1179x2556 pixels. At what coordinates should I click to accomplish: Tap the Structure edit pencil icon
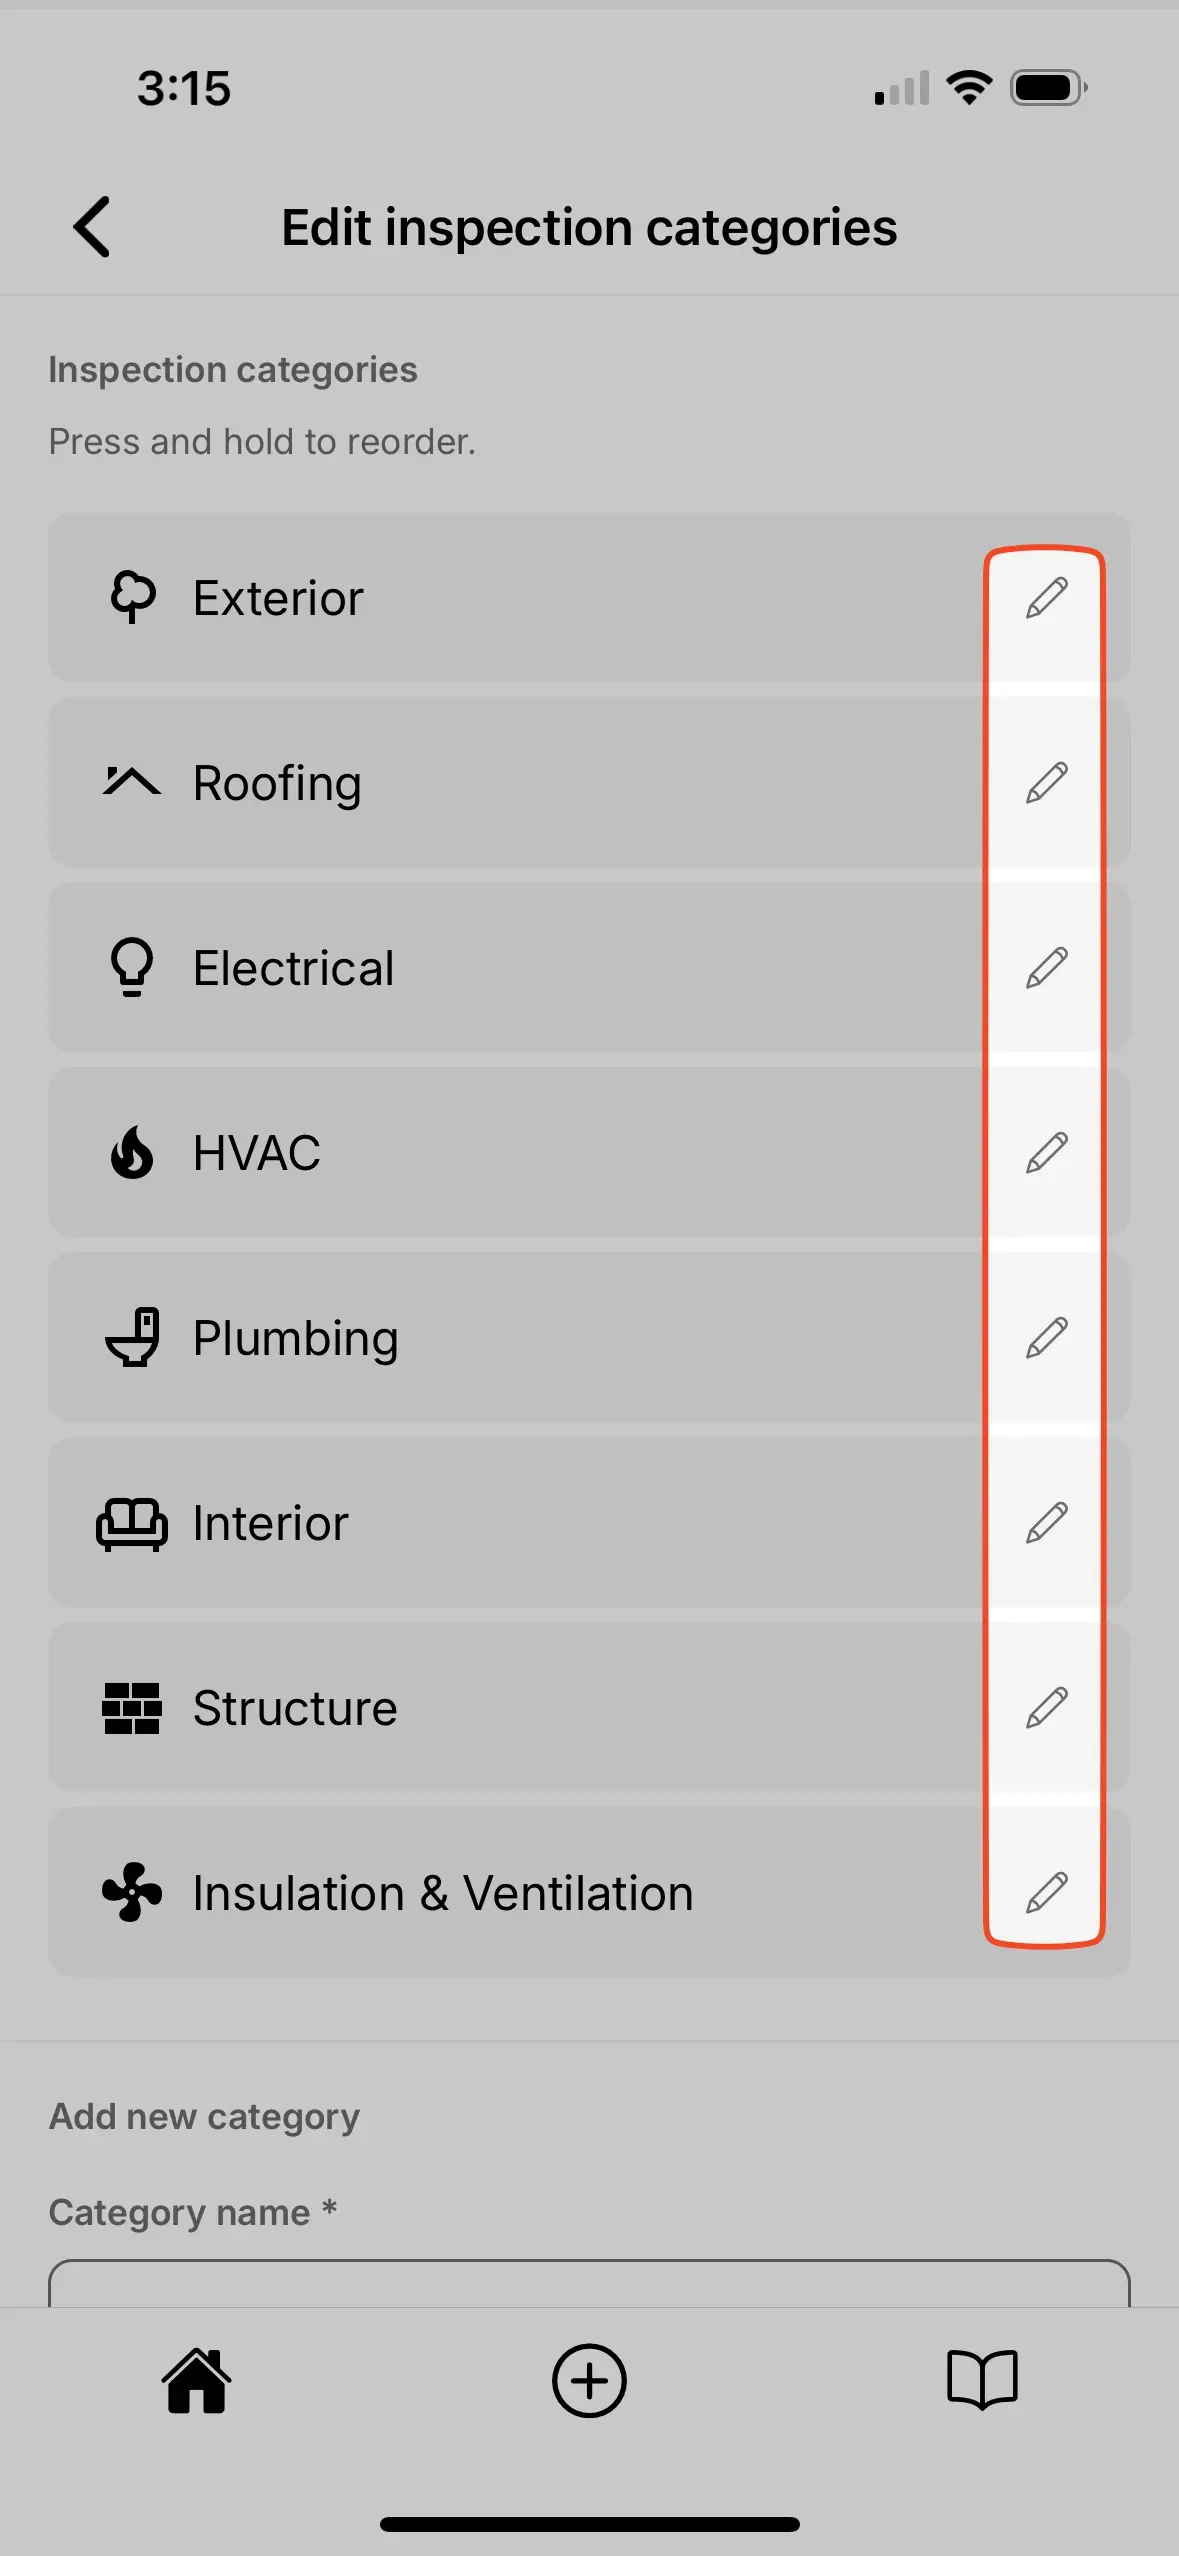[1046, 1708]
